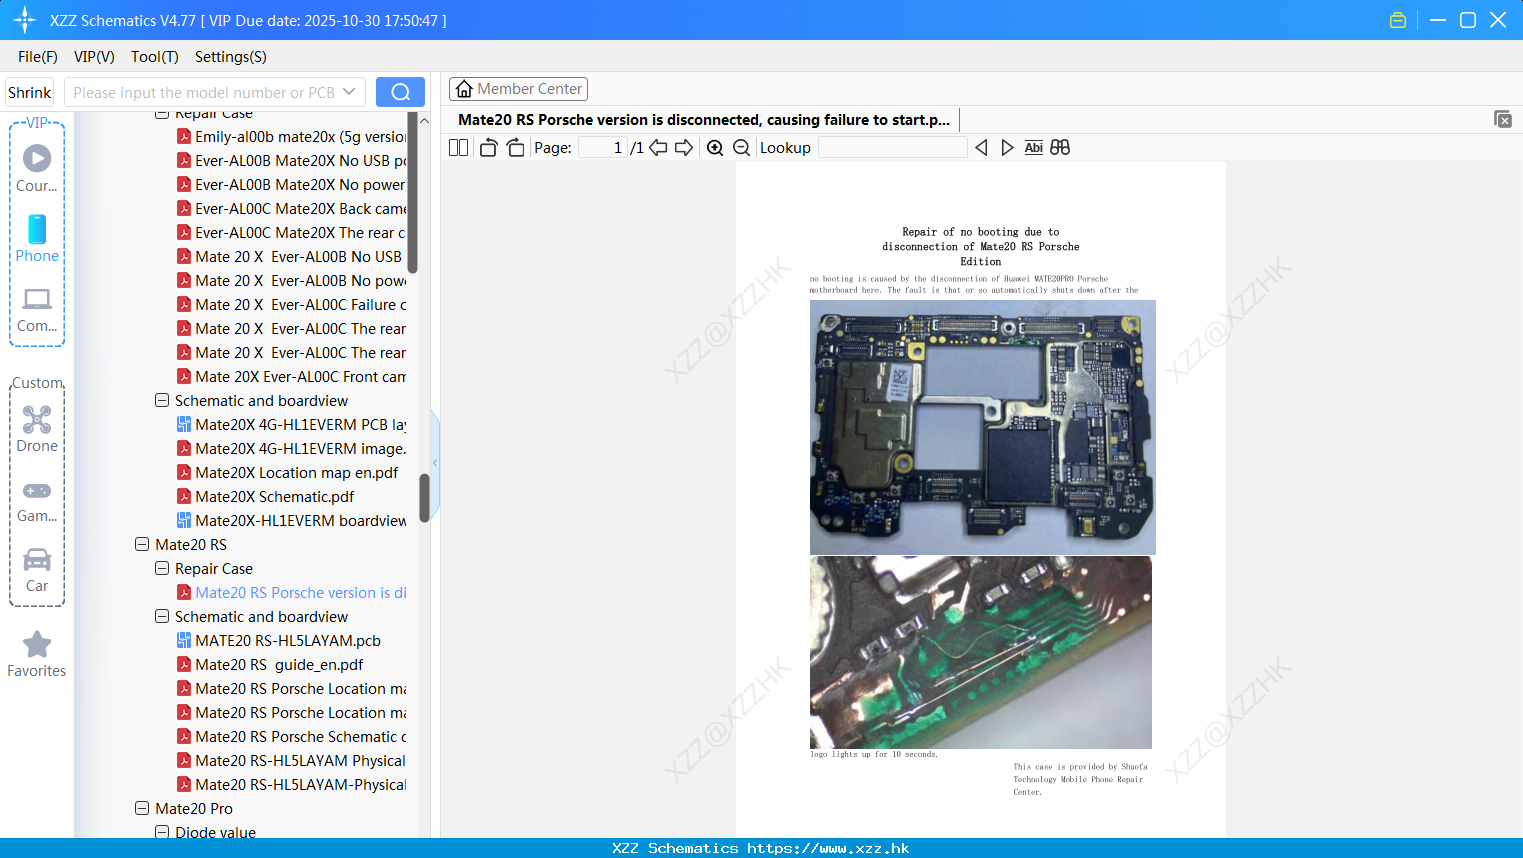Find next lookup match triangle

[1007, 148]
